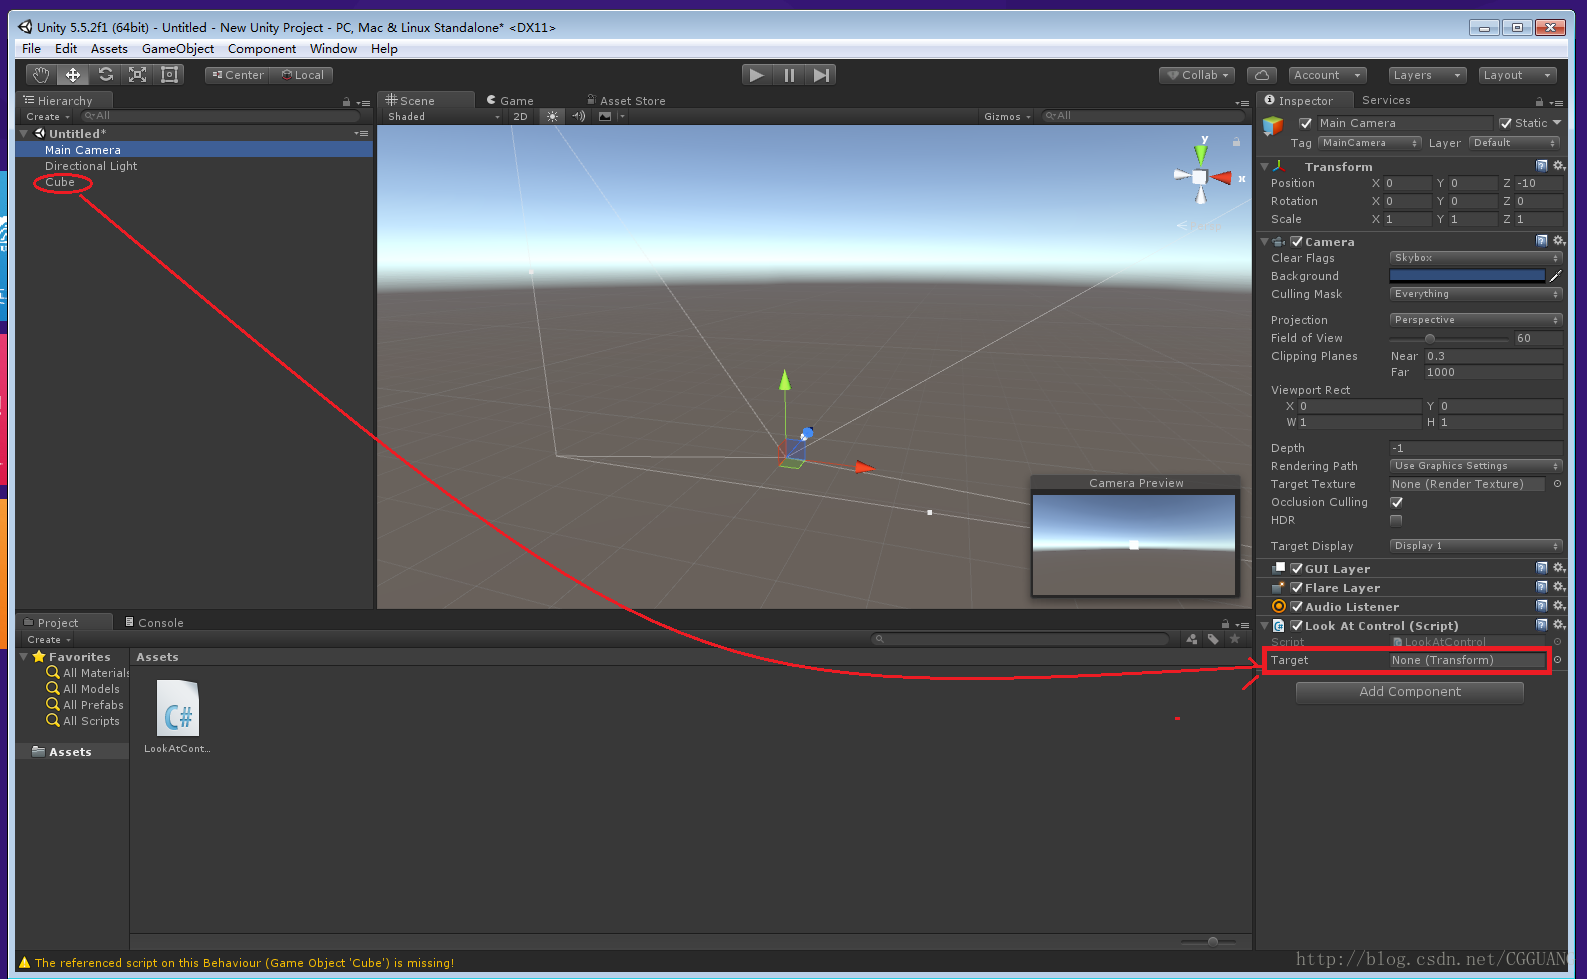Start Play mode
Image resolution: width=1587 pixels, height=979 pixels.
point(757,75)
